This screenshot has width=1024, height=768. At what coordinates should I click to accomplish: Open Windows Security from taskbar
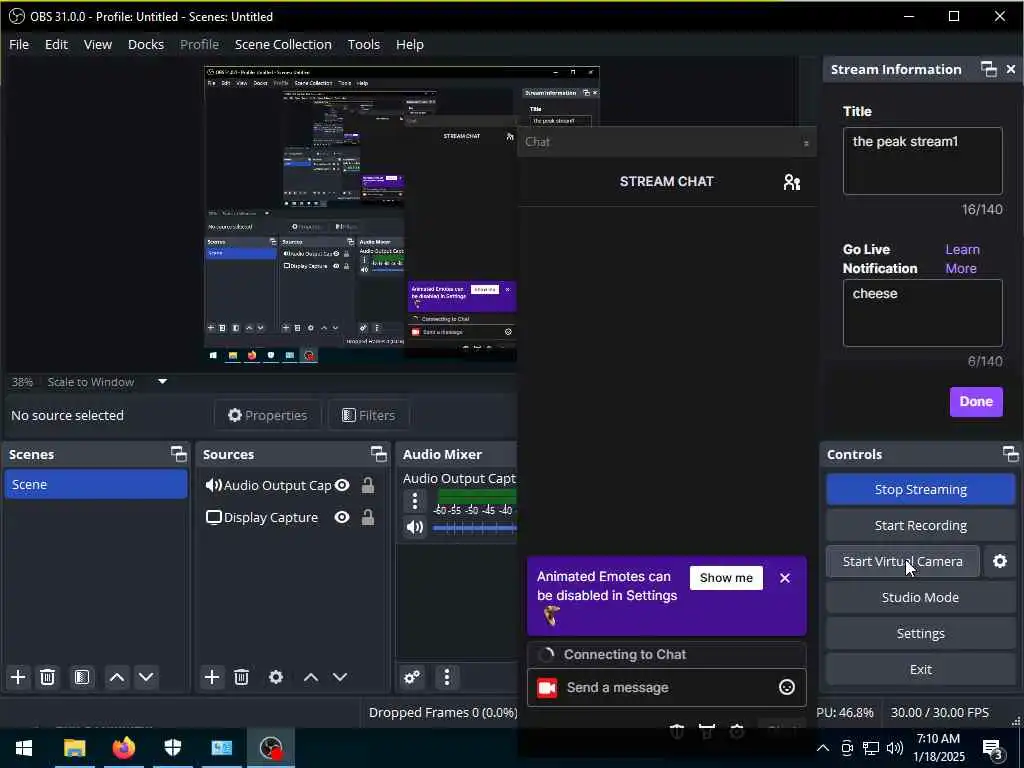point(172,748)
